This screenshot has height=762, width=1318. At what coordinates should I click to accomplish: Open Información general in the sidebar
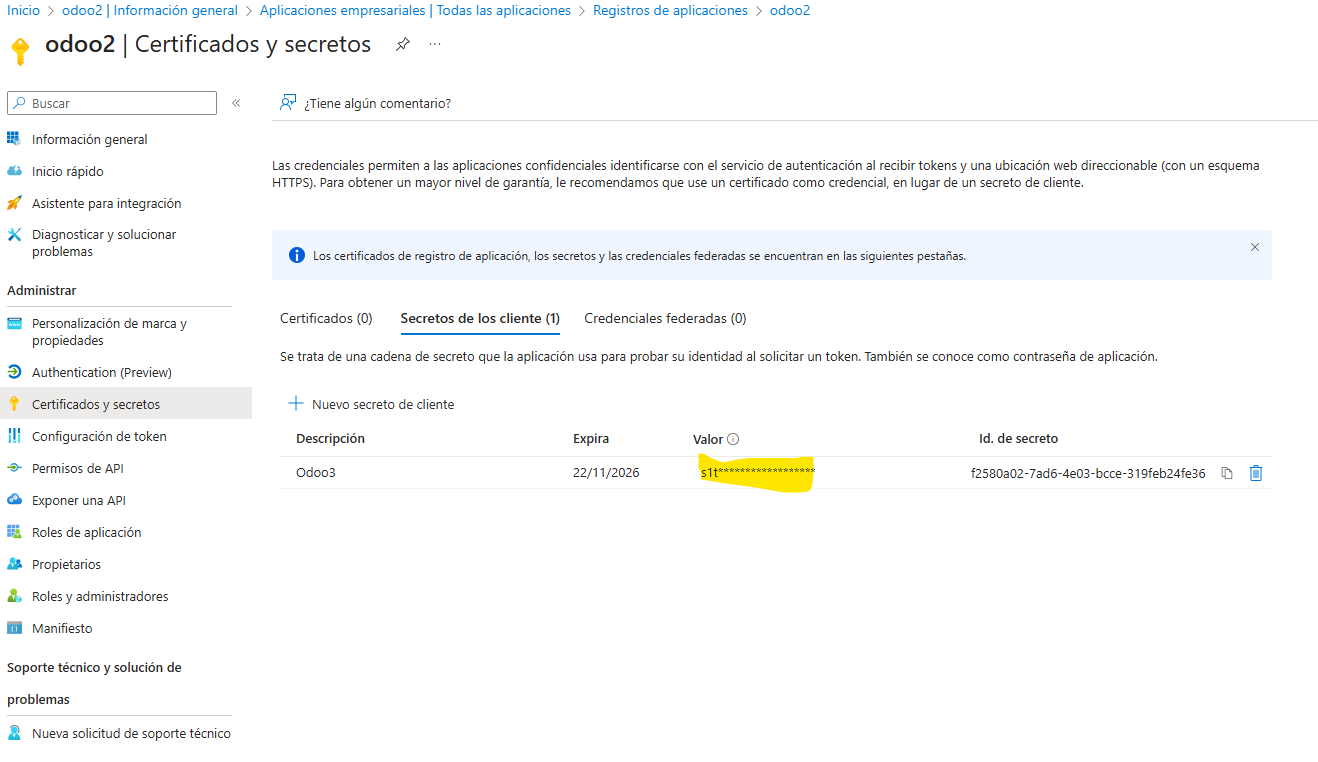(90, 139)
